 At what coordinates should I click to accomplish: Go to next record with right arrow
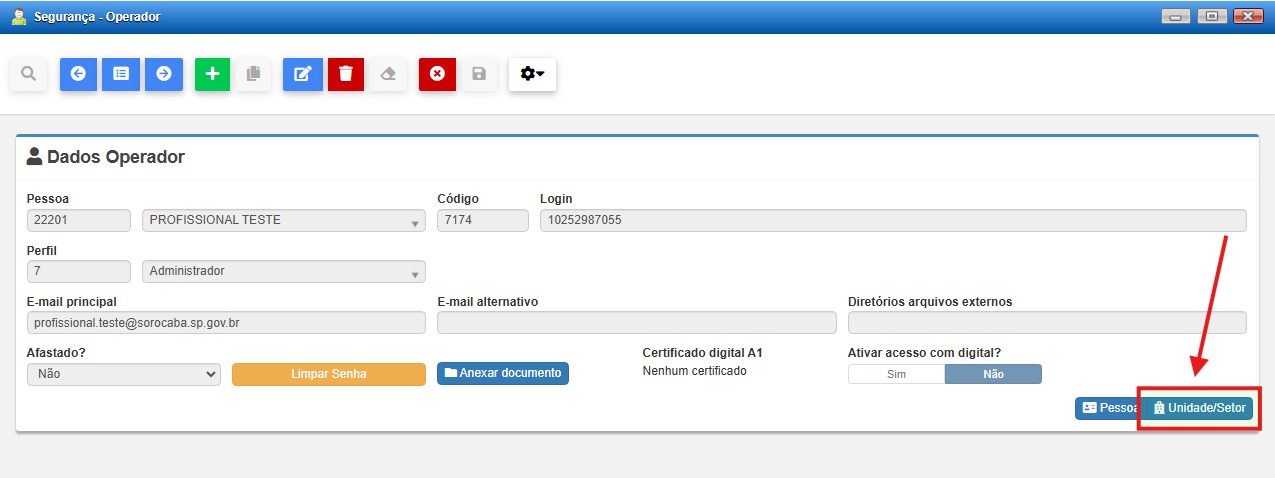tap(164, 74)
